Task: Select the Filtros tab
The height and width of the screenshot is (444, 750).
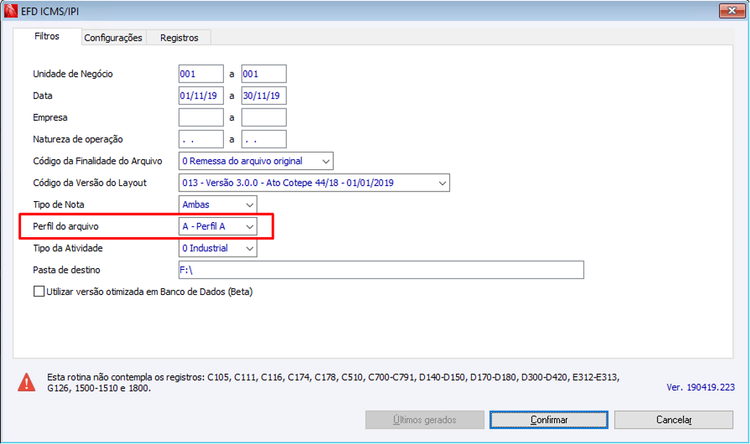Action: point(47,36)
